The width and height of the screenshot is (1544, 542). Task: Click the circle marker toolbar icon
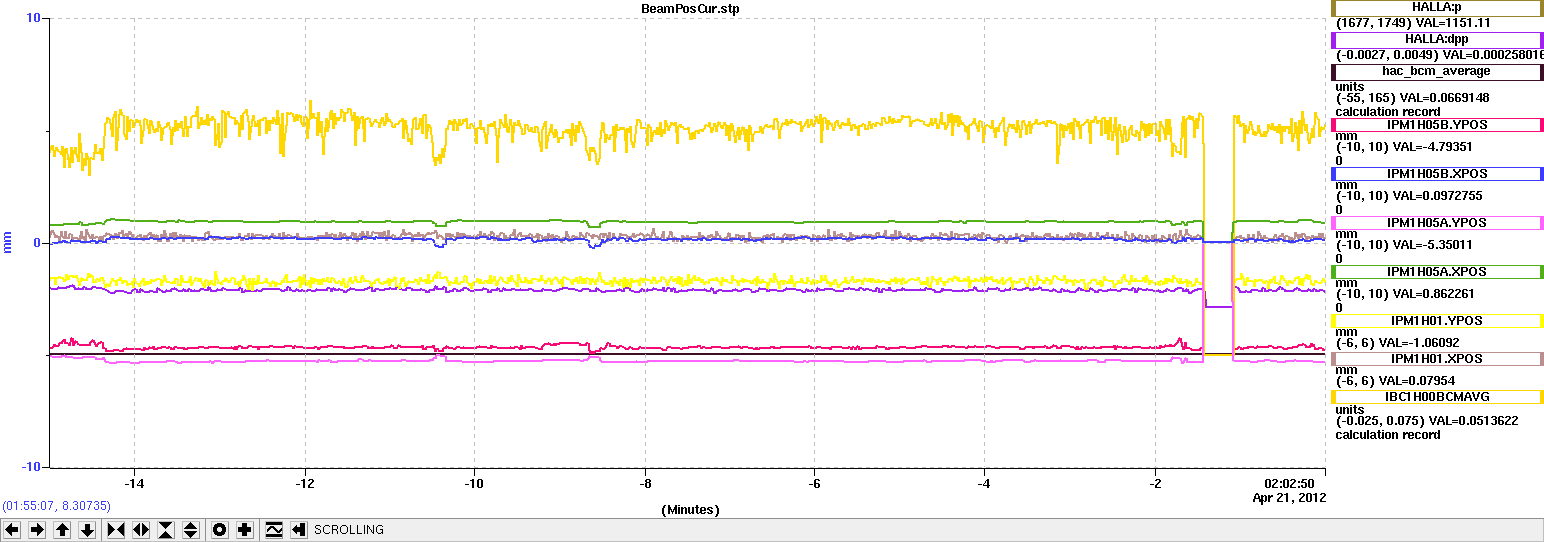[219, 530]
